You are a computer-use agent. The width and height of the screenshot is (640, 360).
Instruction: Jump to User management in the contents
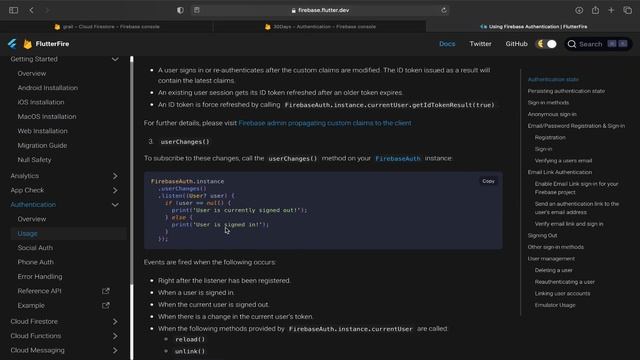551,259
